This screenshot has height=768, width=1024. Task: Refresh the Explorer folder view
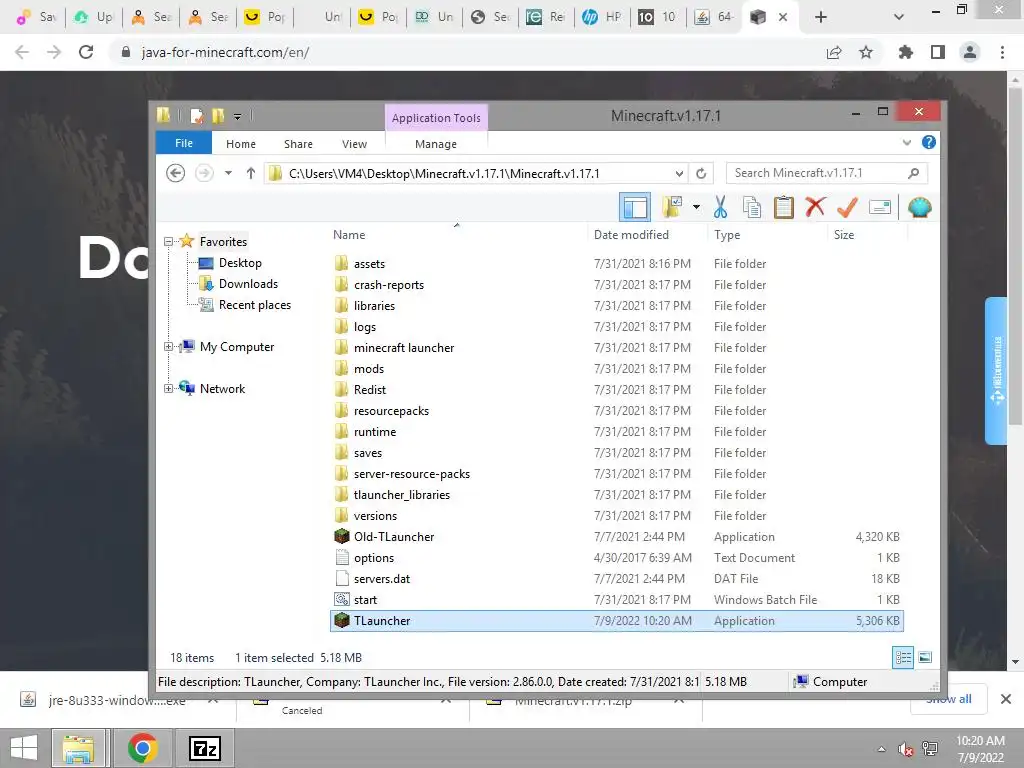click(701, 174)
